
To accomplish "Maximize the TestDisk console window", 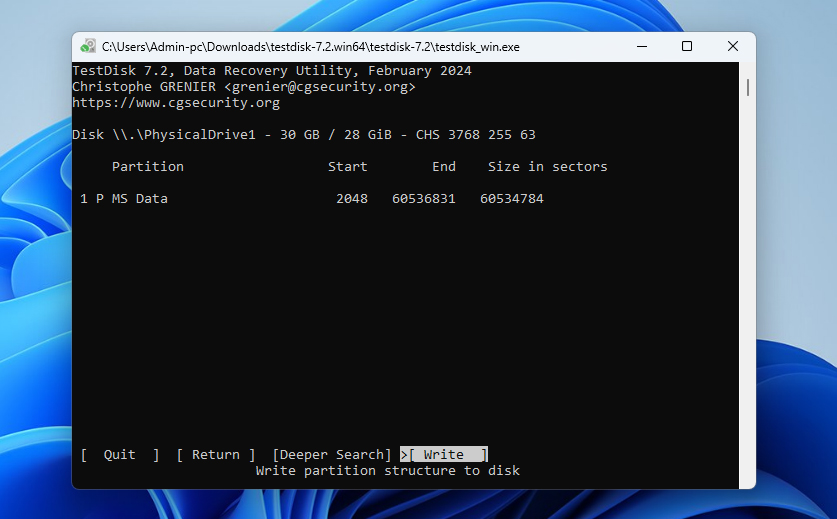I will pyautogui.click(x=687, y=46).
